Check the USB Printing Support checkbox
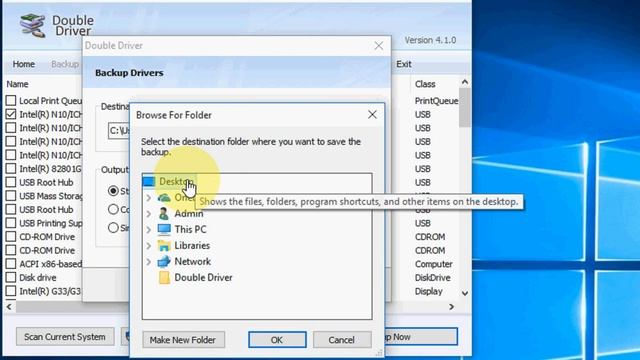Viewport: 640px width, 360px height. [x=11, y=223]
